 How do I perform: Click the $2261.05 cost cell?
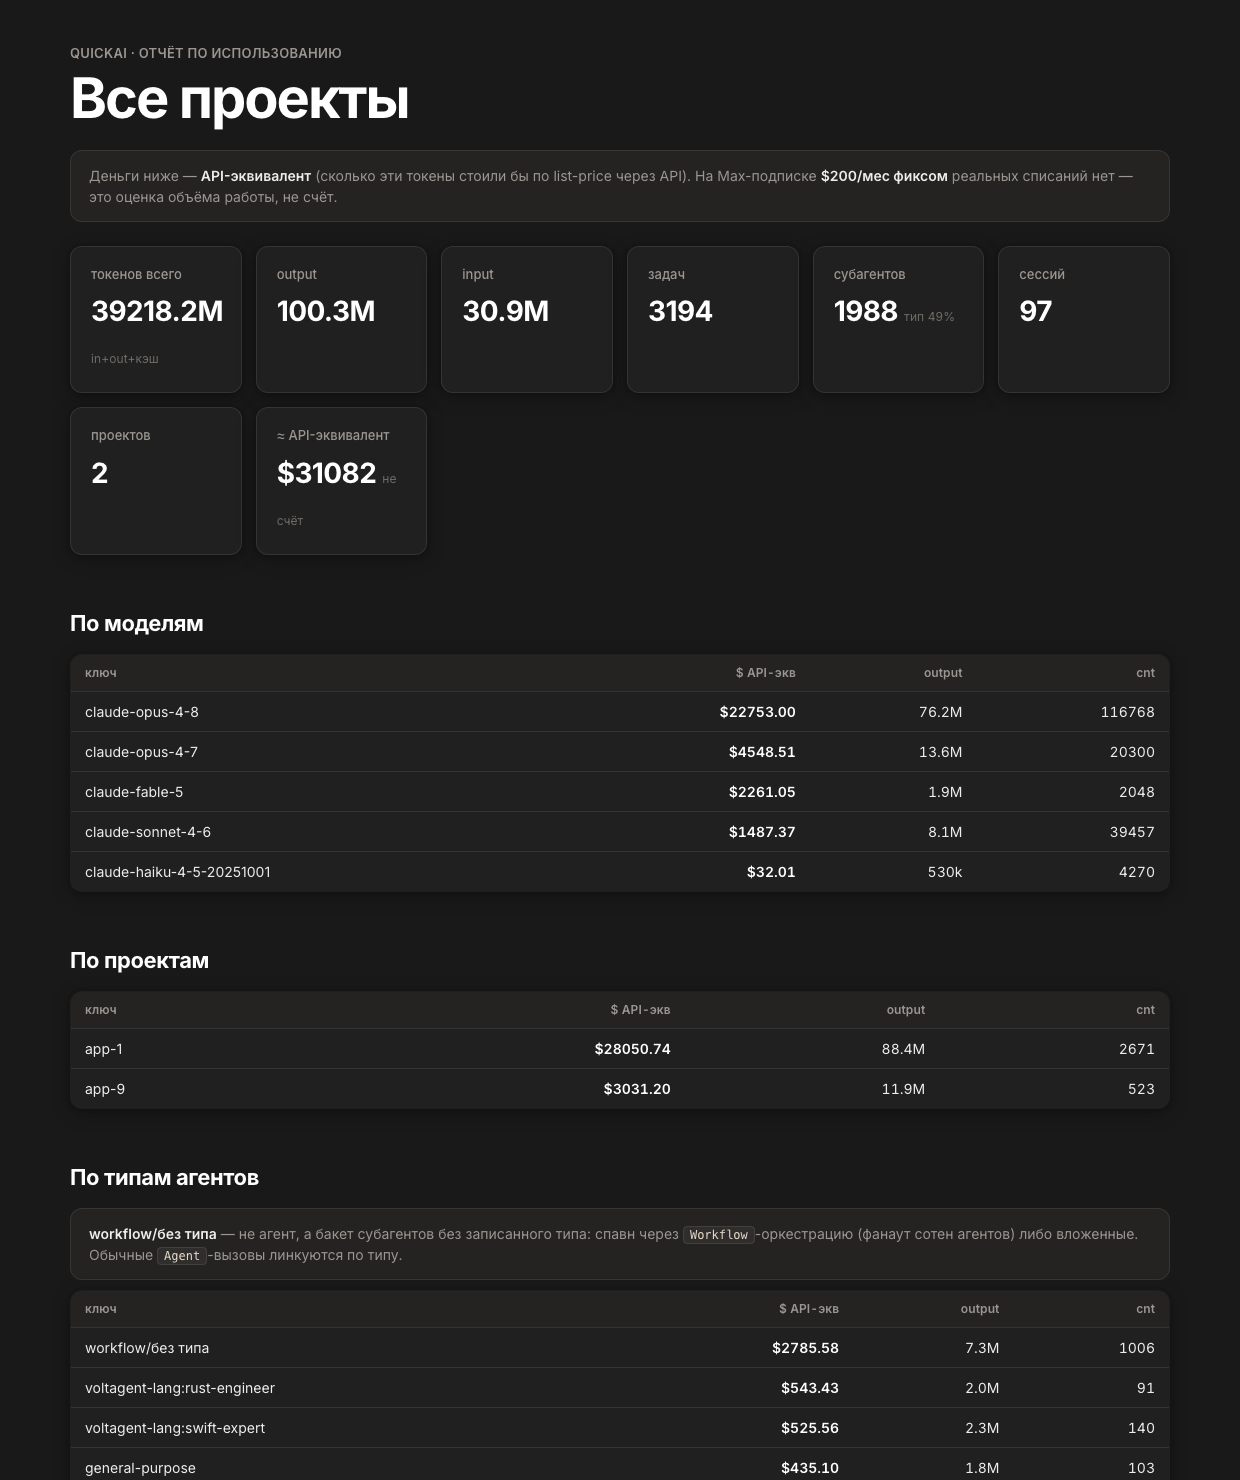762,792
